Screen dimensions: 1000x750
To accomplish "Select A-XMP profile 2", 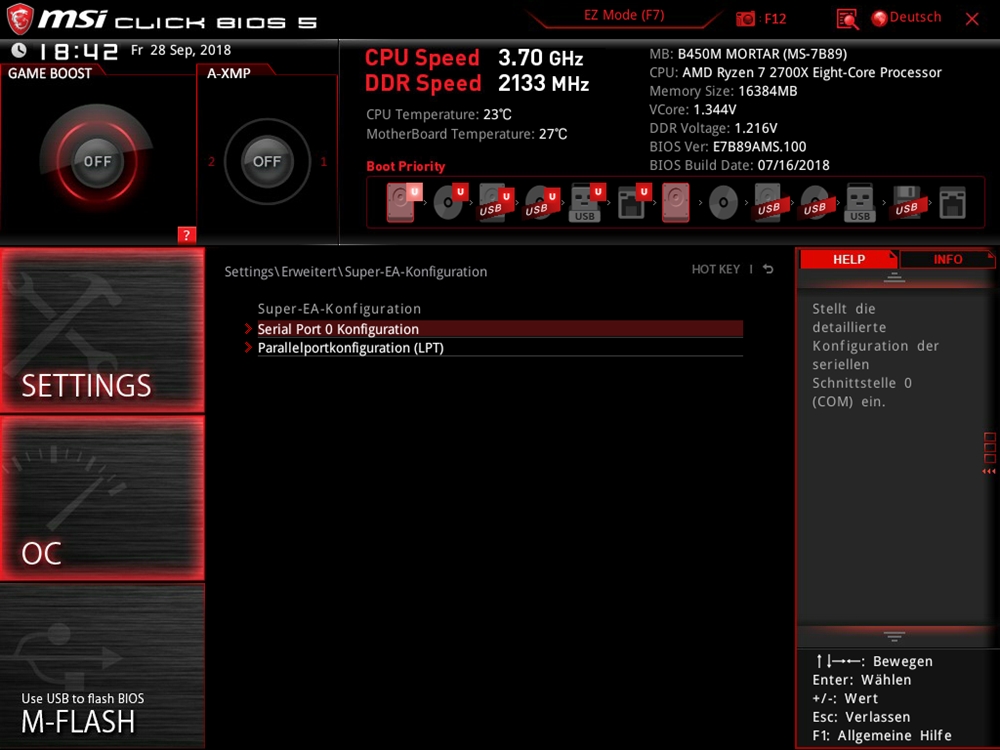I will (x=211, y=162).
